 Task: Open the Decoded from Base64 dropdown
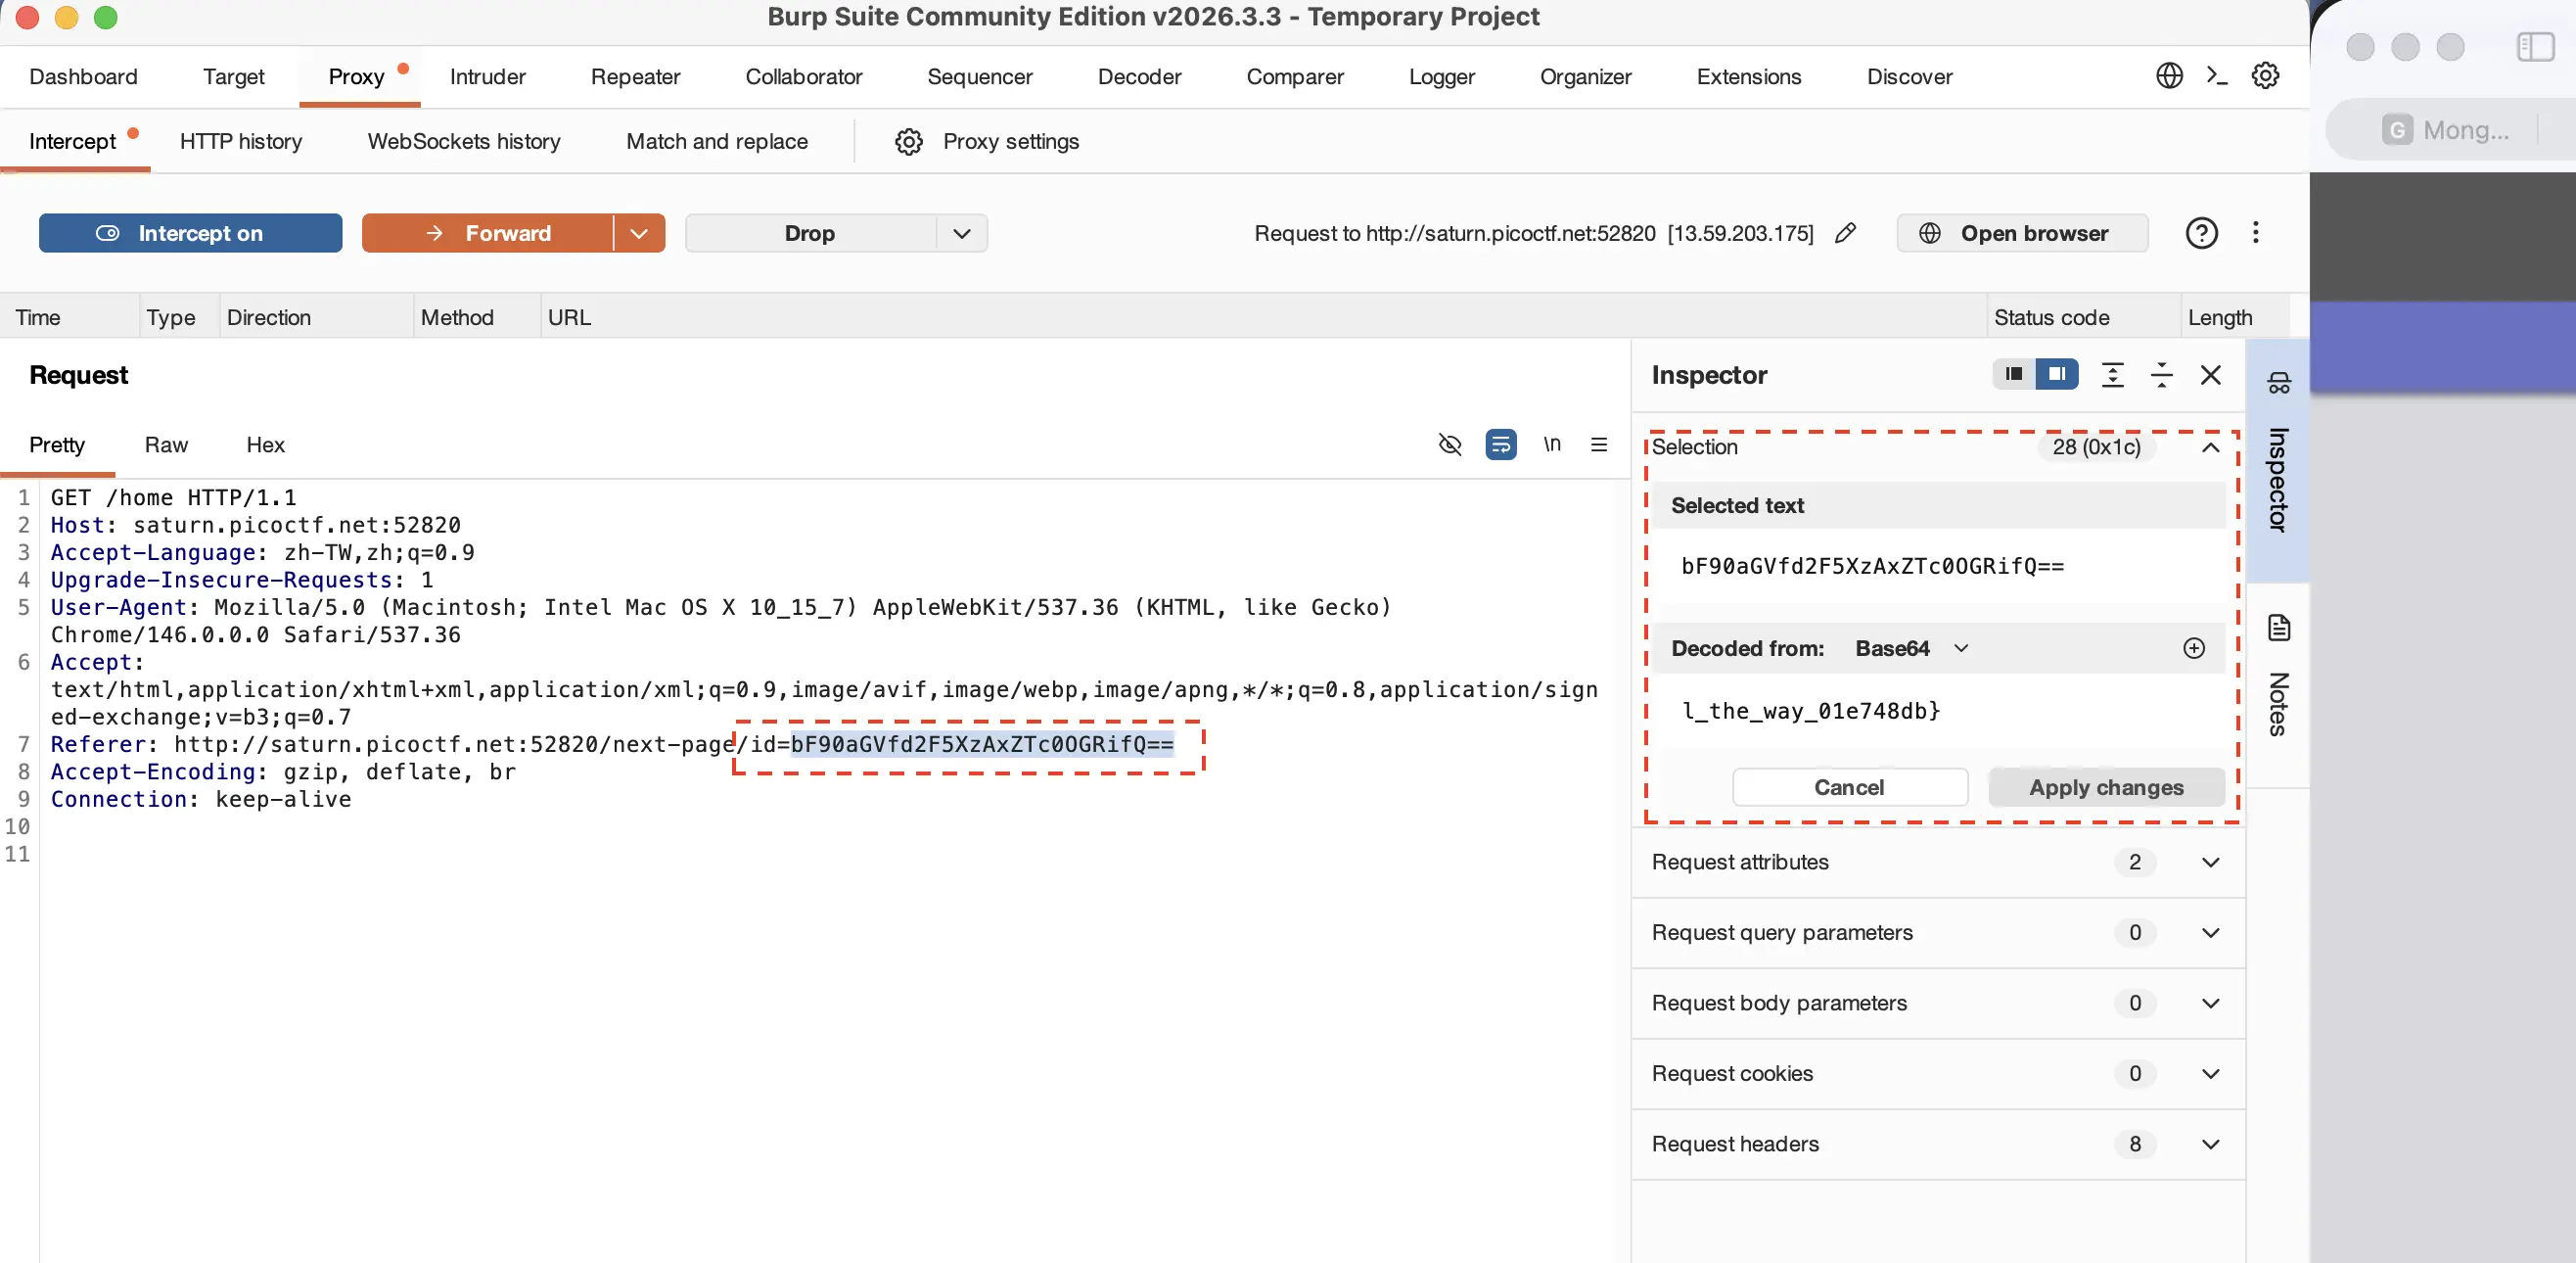pyautogui.click(x=1912, y=648)
